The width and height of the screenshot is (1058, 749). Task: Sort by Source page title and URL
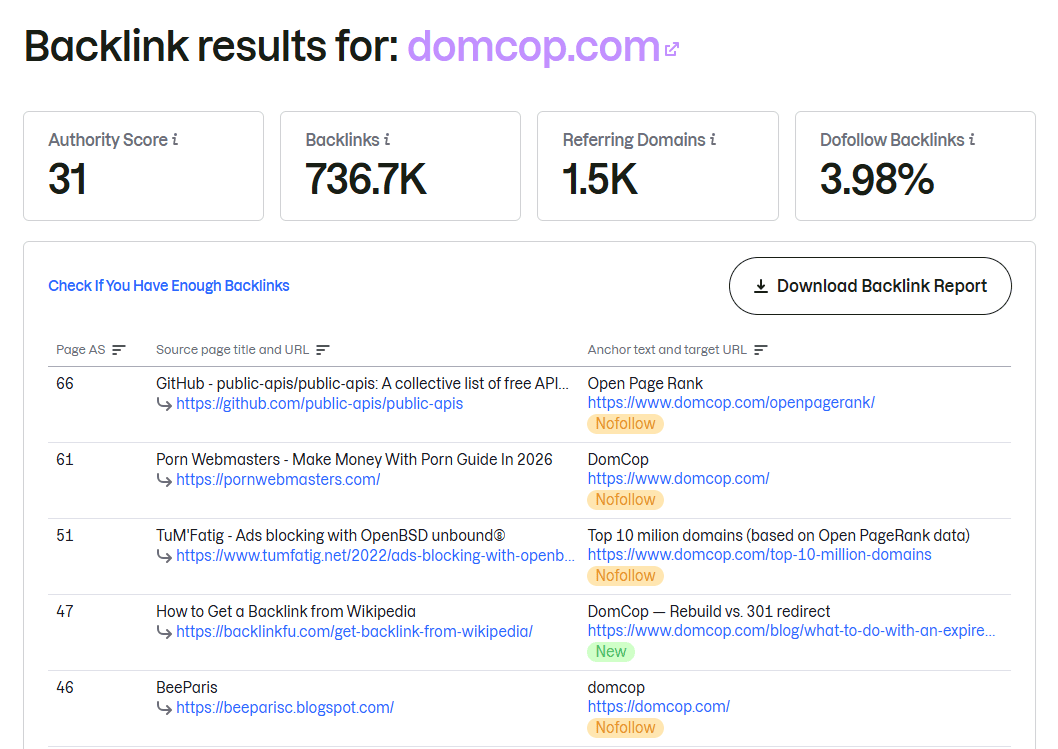click(x=323, y=350)
